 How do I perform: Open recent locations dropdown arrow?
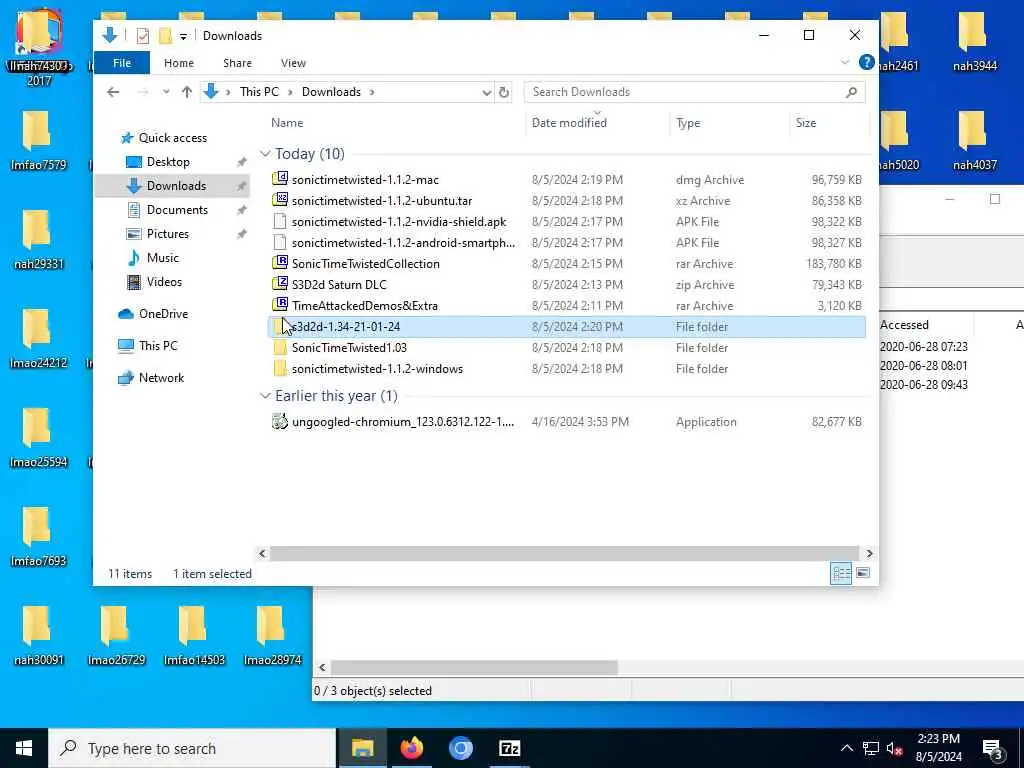pyautogui.click(x=166, y=92)
